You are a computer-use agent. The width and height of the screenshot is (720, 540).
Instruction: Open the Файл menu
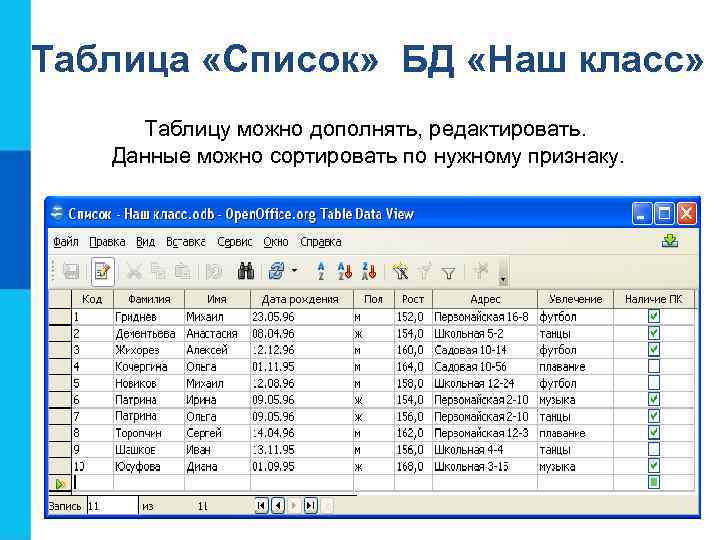point(66,242)
